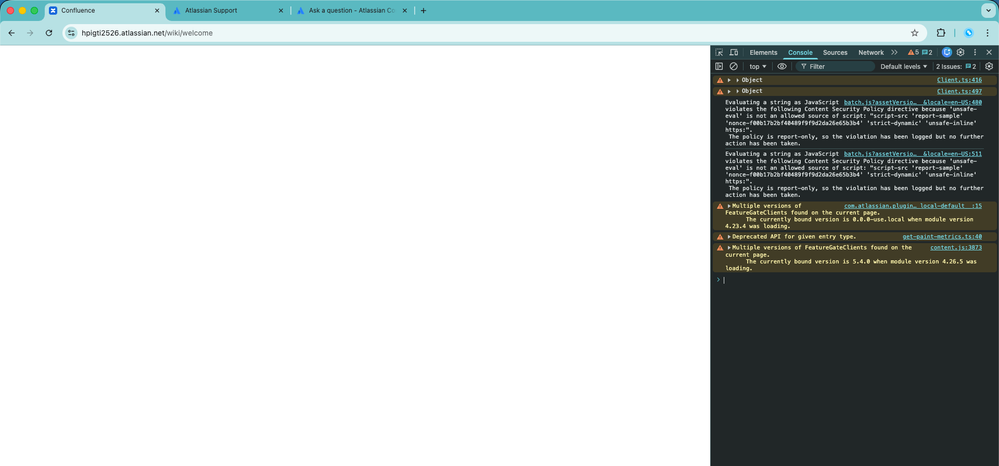Viewport: 999px width, 466px height.
Task: Open the content.js:3873 source link
Action: [x=956, y=247]
